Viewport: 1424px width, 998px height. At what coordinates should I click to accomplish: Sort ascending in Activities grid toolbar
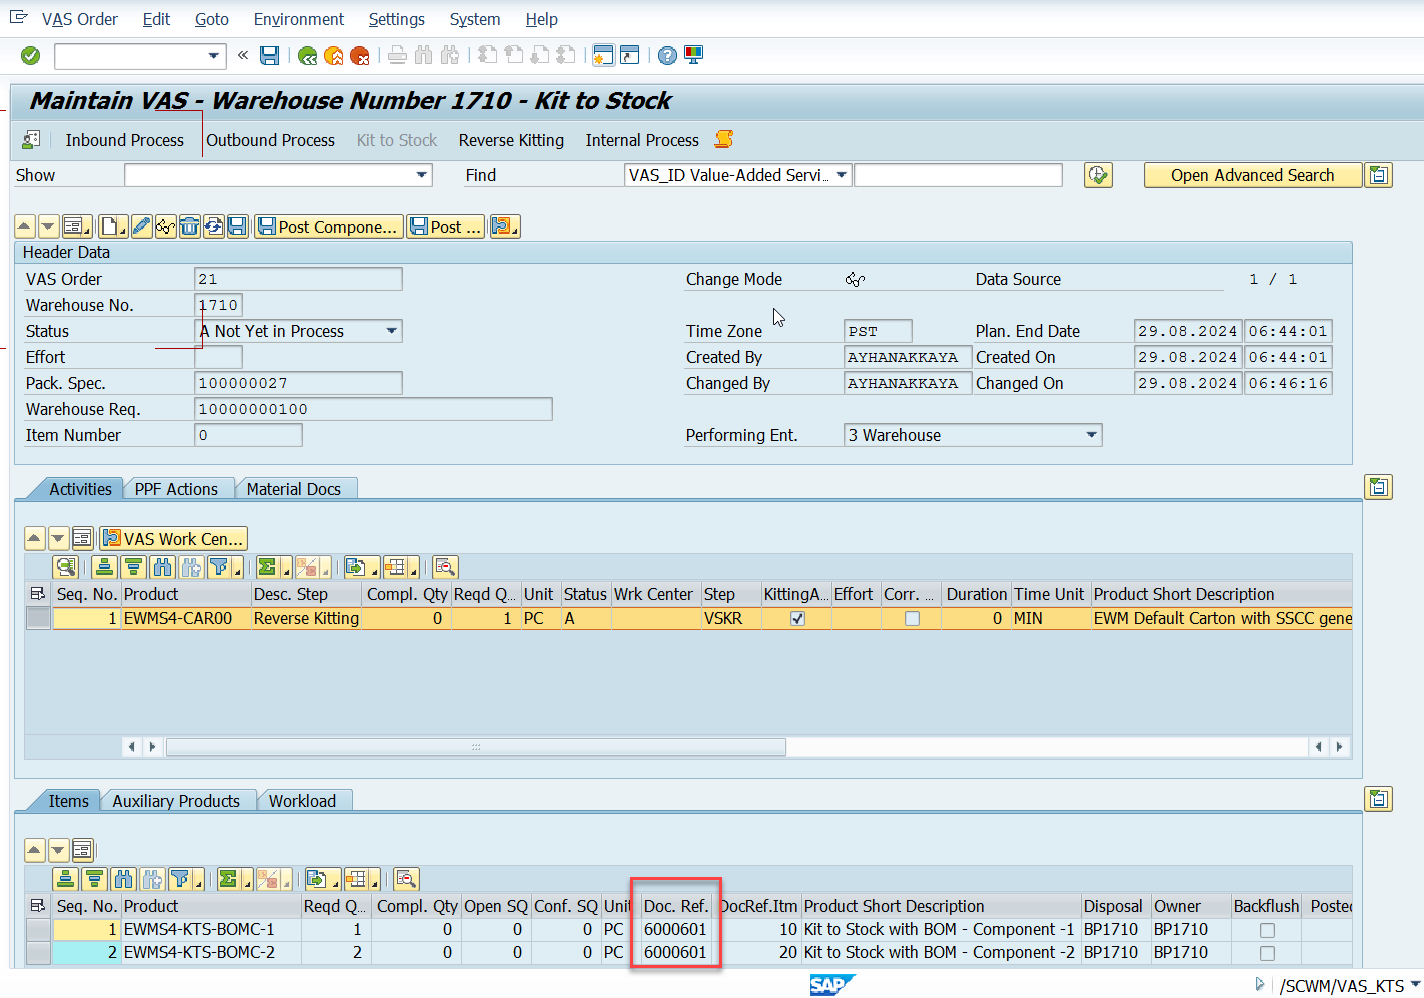point(105,567)
